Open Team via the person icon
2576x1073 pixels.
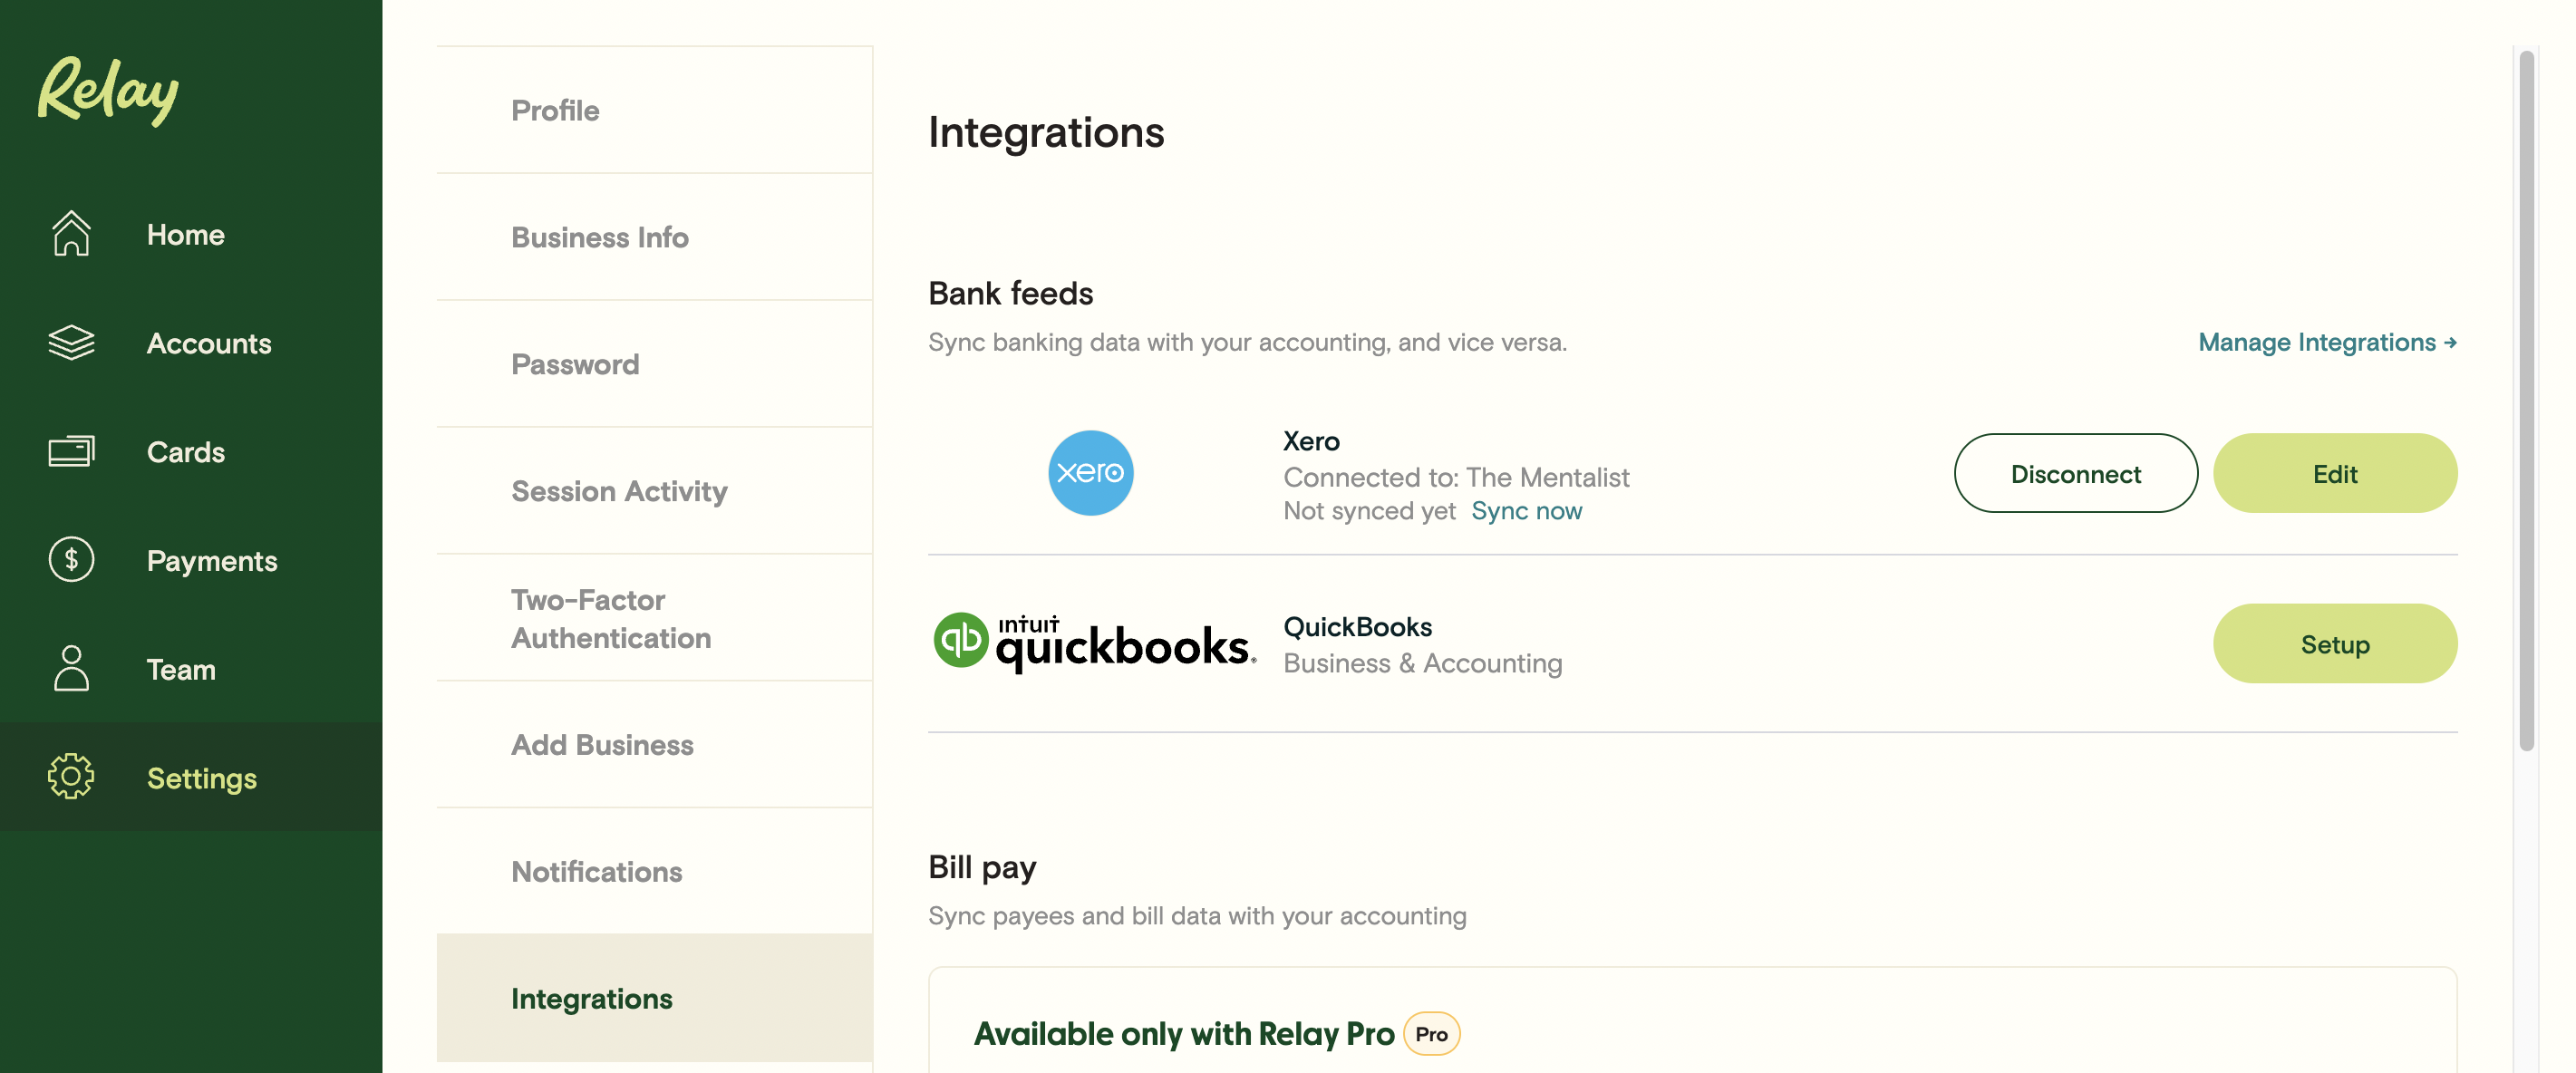(71, 669)
